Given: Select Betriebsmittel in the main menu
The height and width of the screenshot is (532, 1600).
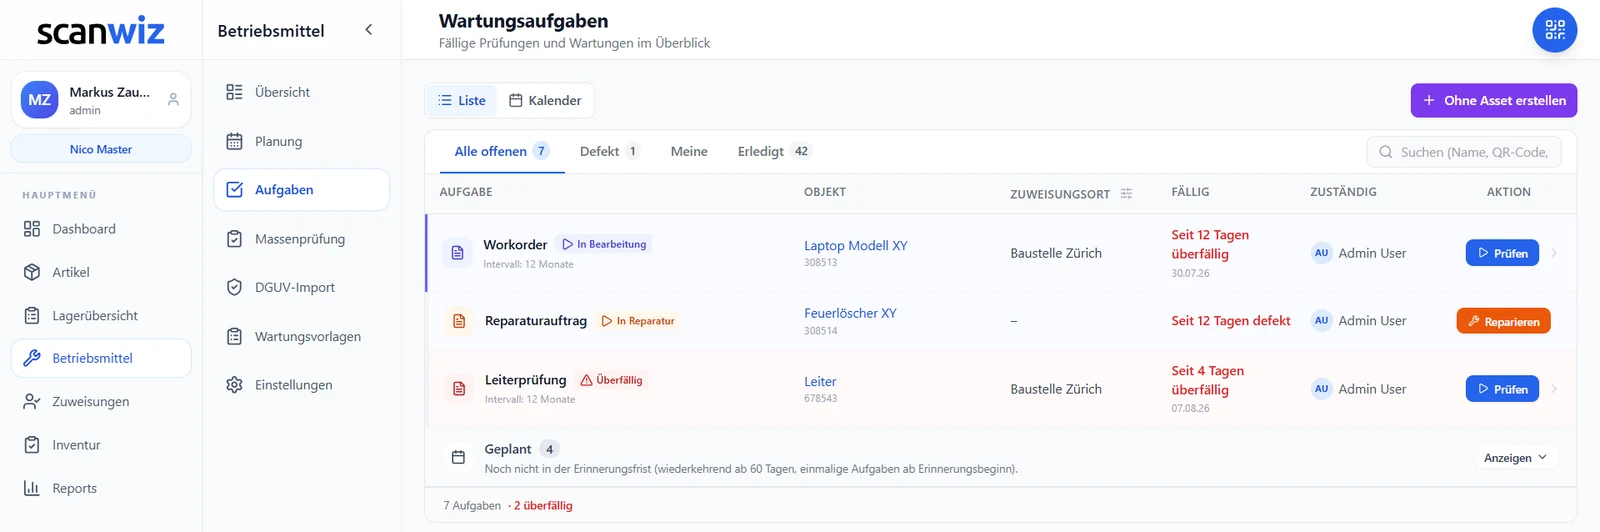Looking at the screenshot, I should click(101, 358).
